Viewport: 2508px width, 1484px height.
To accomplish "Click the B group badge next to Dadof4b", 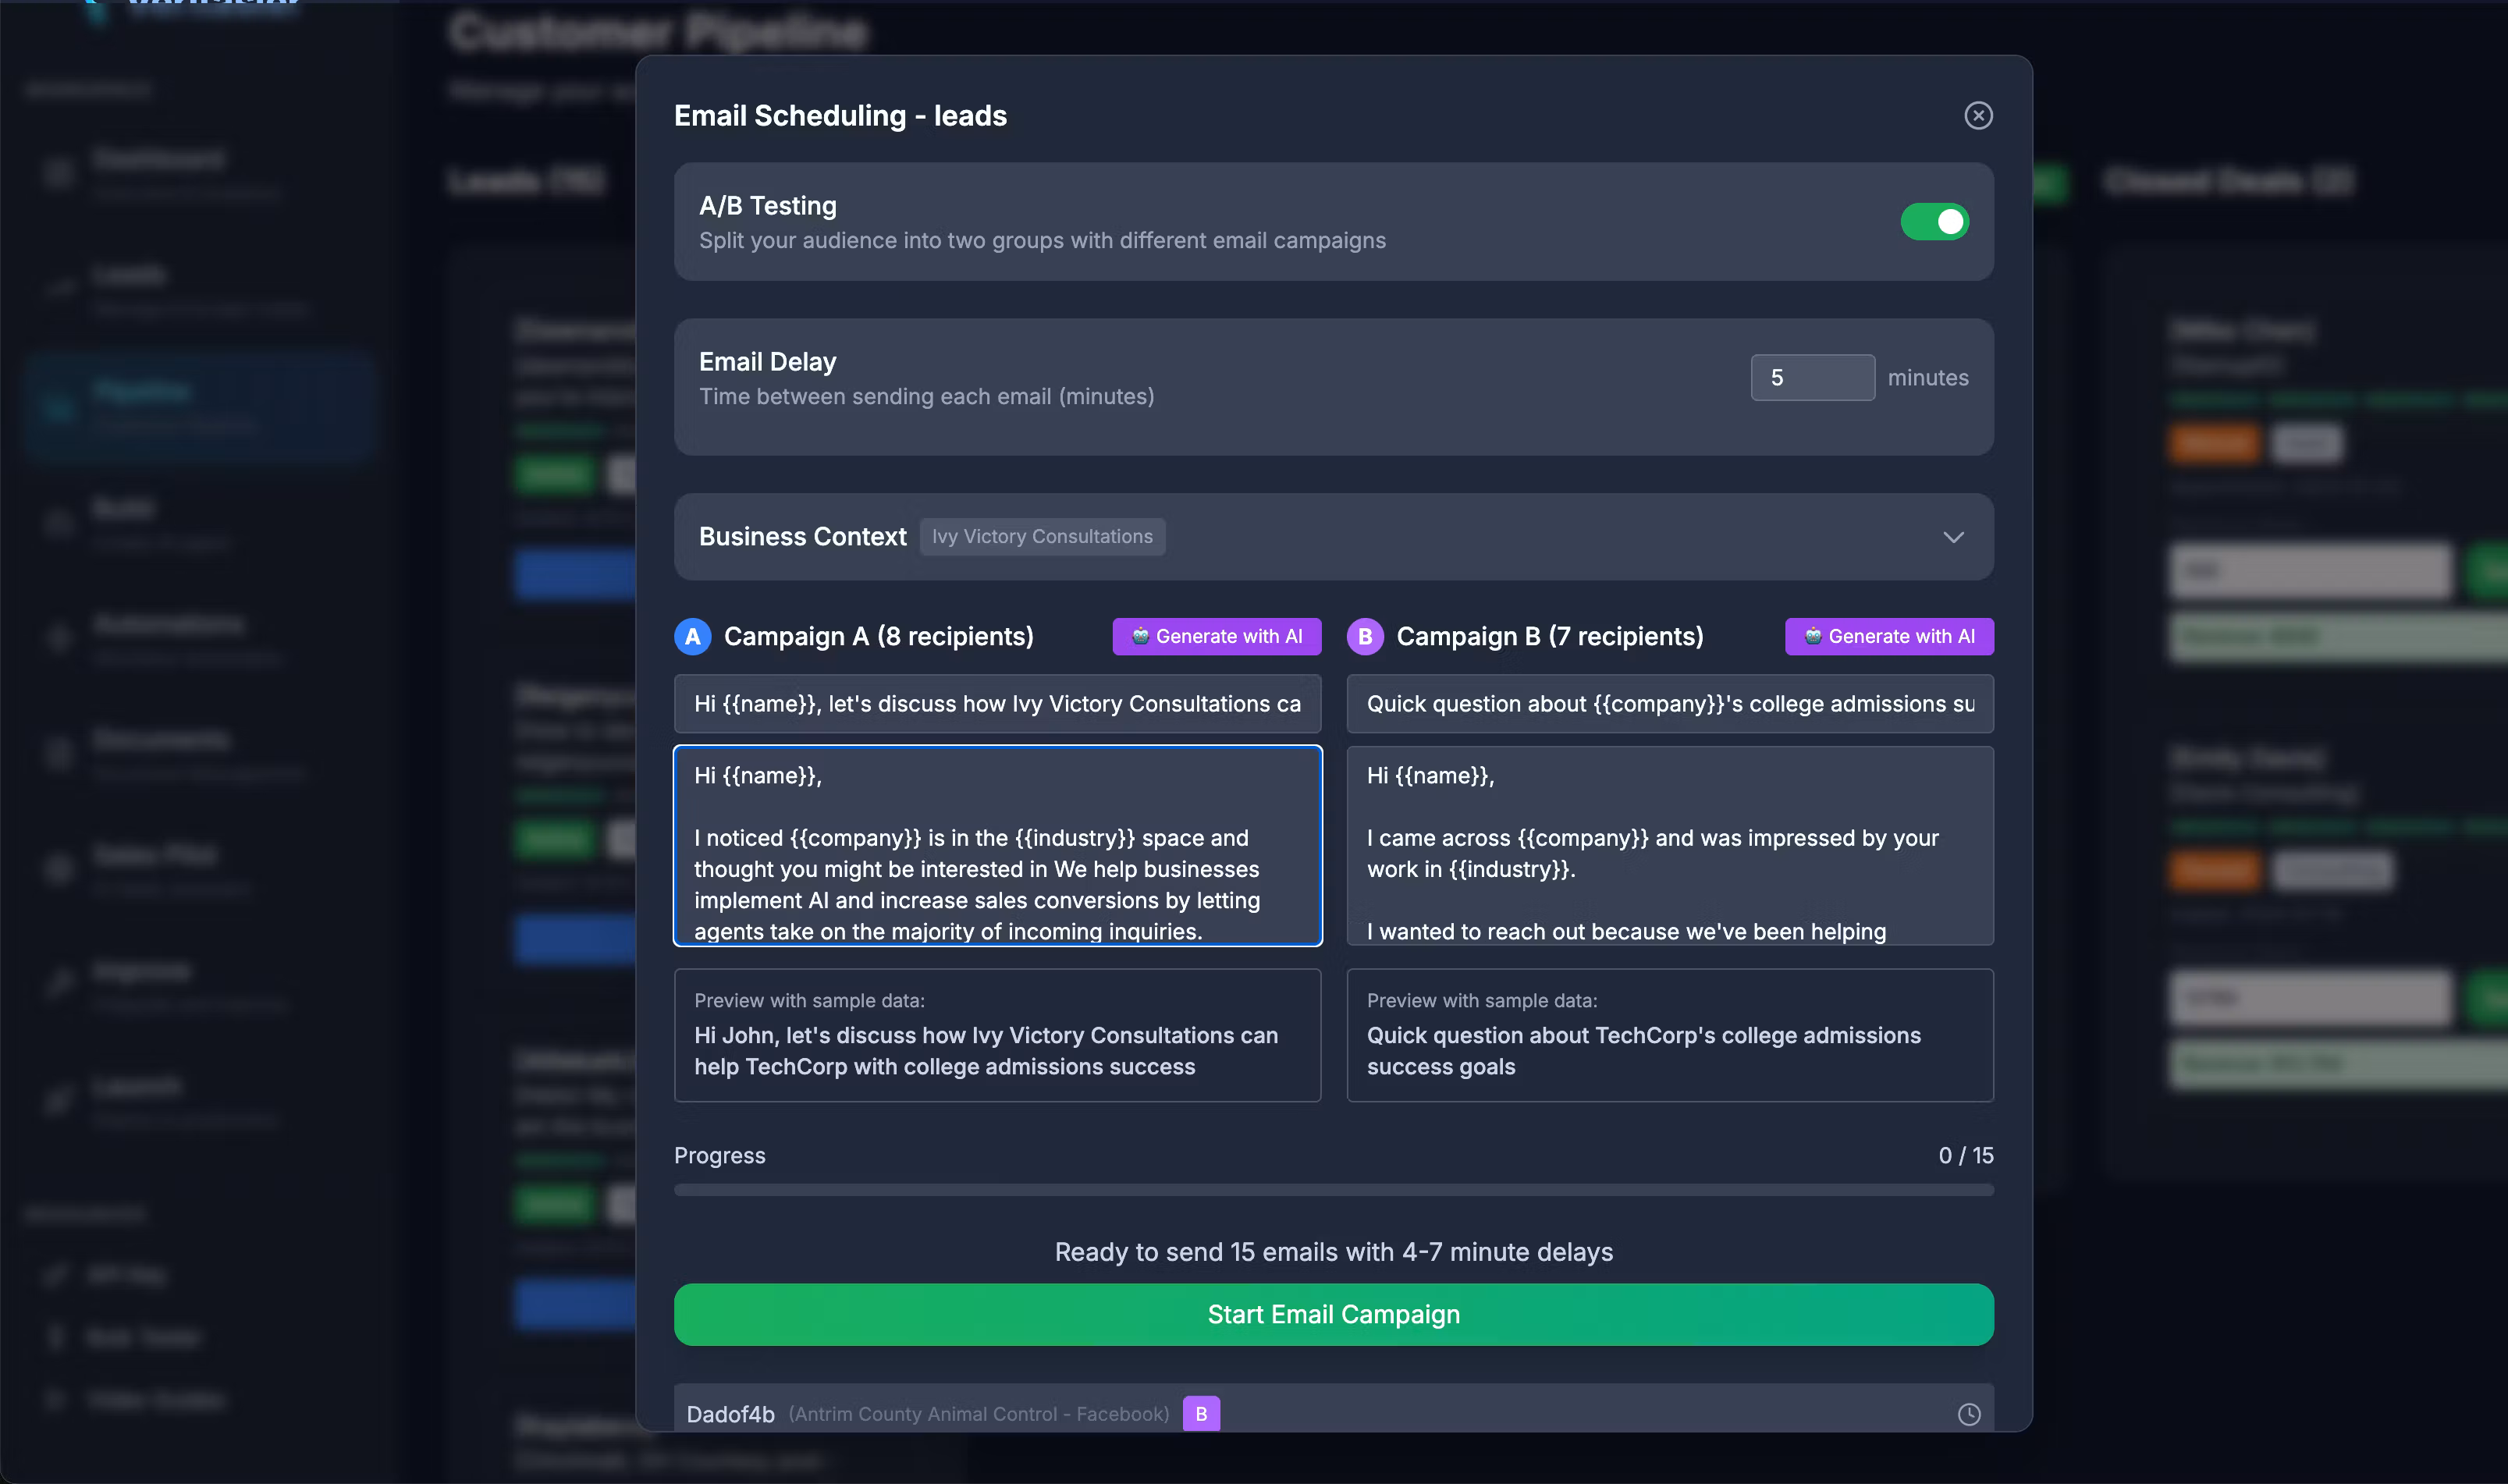I will (x=1200, y=1414).
